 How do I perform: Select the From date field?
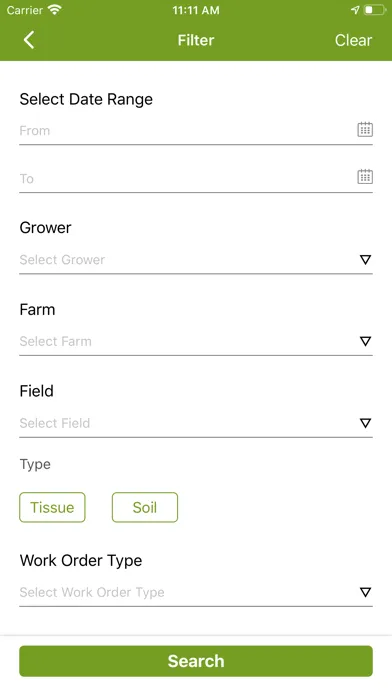(x=196, y=131)
